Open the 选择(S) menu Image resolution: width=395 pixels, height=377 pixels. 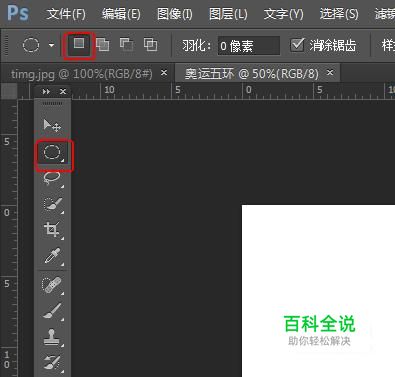(x=339, y=14)
